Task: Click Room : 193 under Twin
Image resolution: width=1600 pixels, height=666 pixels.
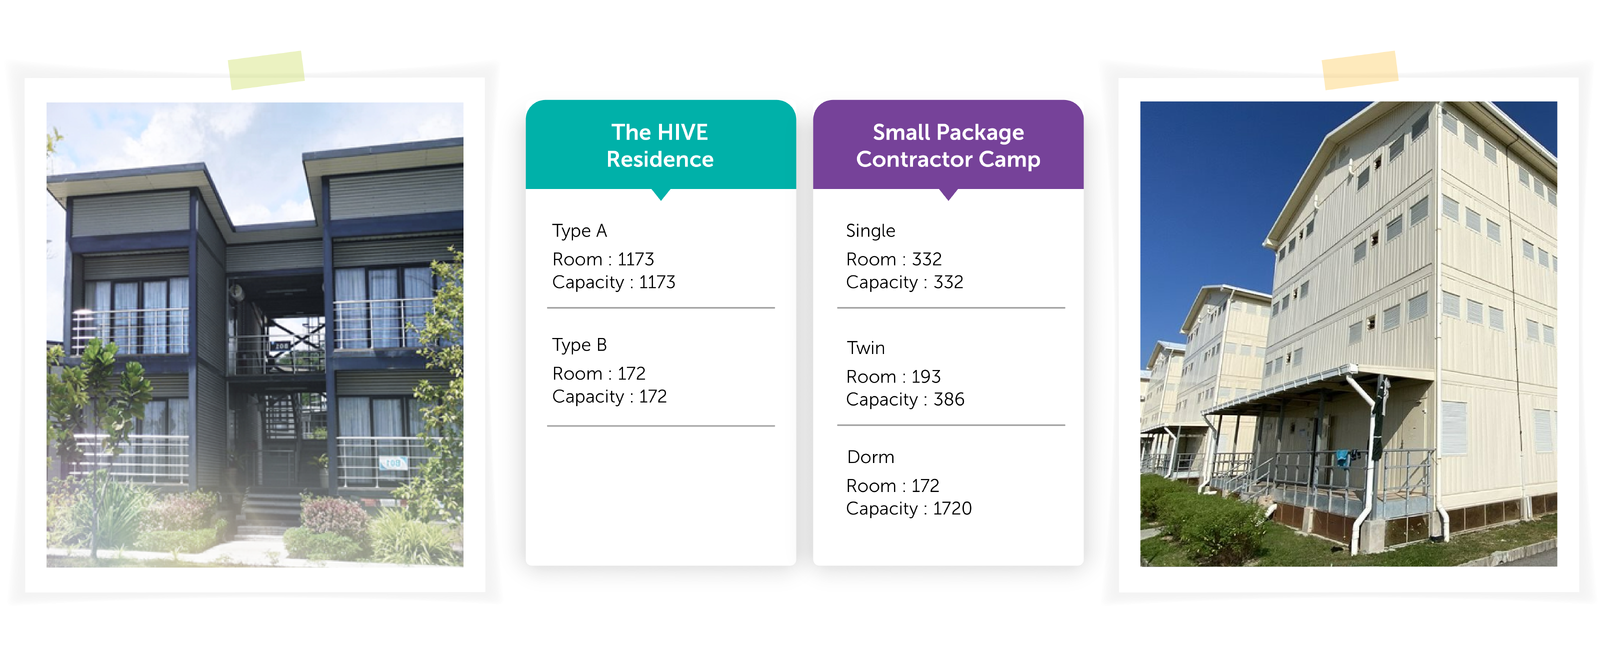Action: pyautogui.click(x=893, y=377)
